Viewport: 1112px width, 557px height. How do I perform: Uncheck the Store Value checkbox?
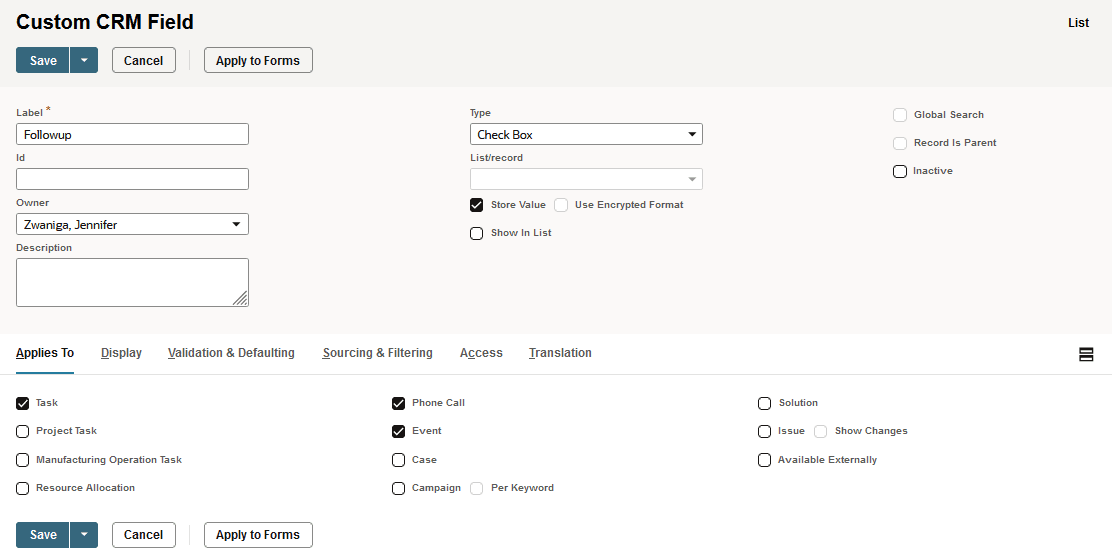click(x=477, y=205)
